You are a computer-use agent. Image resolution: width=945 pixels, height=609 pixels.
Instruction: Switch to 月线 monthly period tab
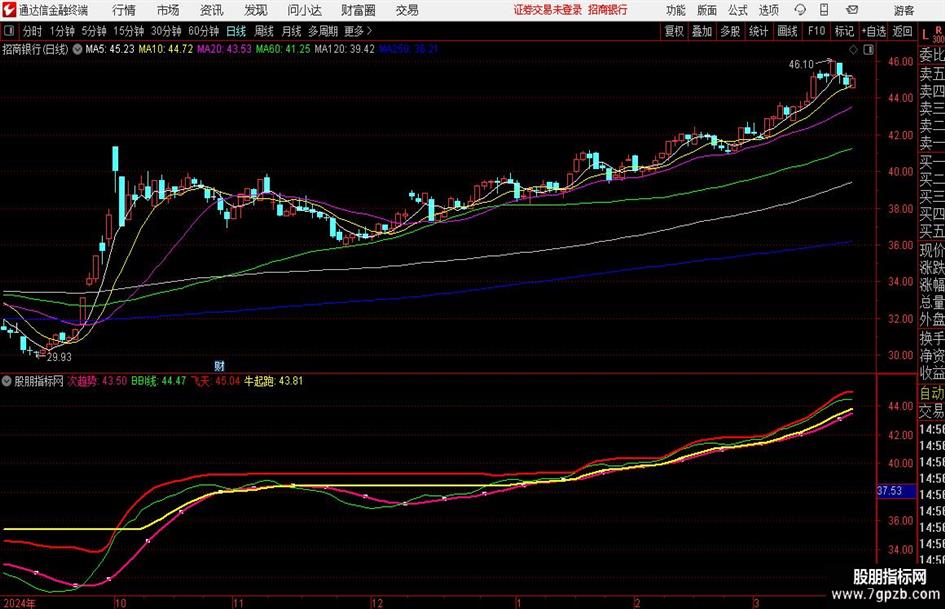291,31
